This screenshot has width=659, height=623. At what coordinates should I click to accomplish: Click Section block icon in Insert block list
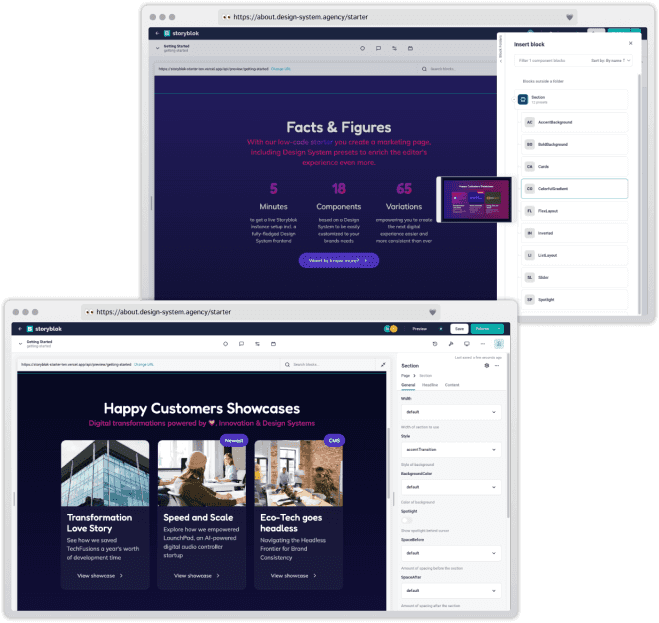tap(523, 100)
